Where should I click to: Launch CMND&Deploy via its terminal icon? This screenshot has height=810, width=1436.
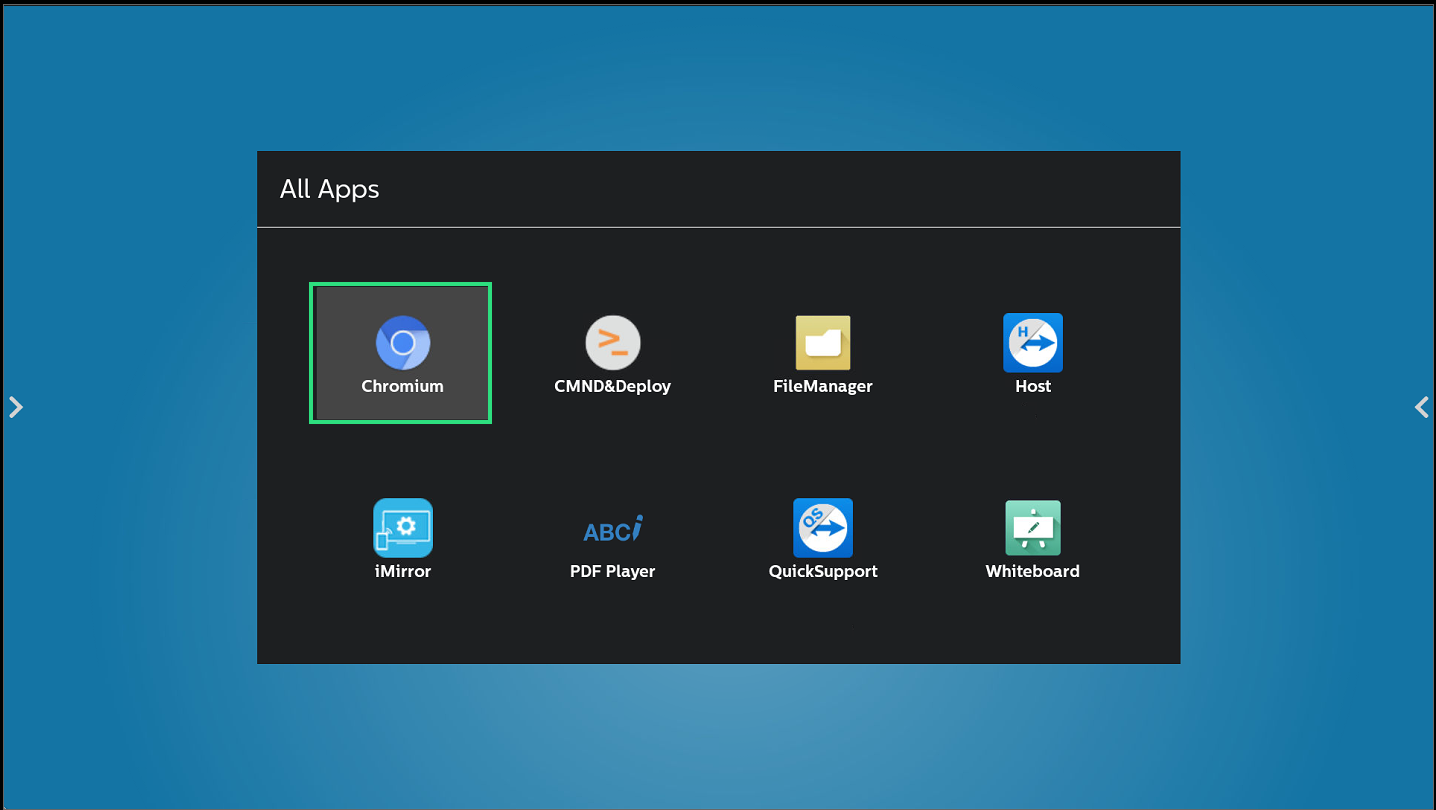point(612,343)
